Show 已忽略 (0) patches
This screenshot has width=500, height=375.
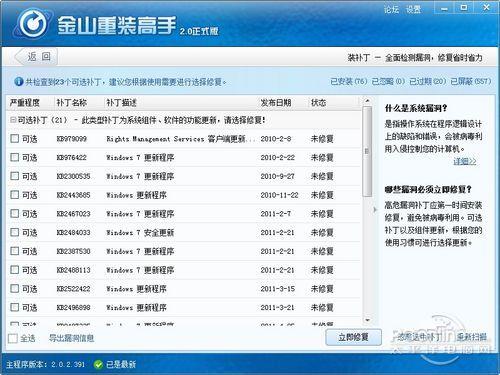[388, 81]
